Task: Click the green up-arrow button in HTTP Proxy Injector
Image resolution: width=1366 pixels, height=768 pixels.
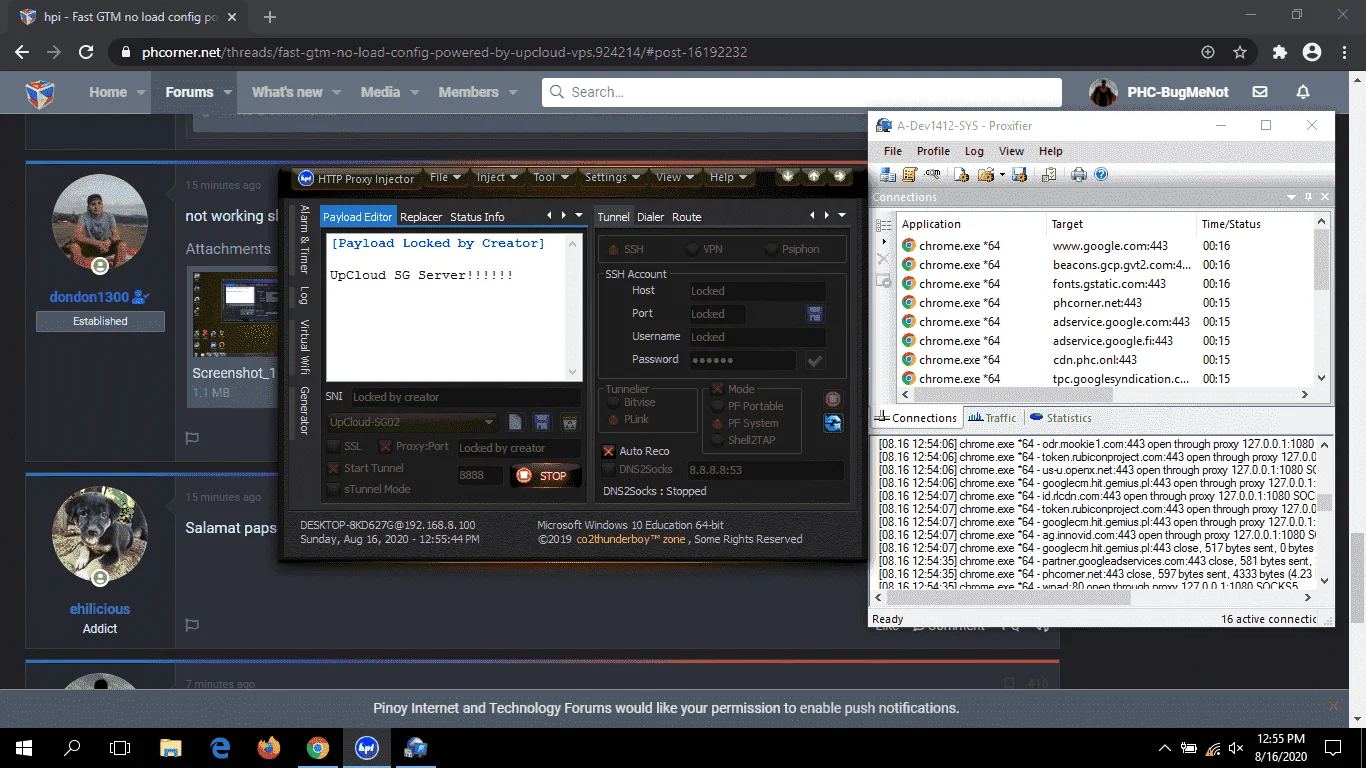Action: coord(814,176)
